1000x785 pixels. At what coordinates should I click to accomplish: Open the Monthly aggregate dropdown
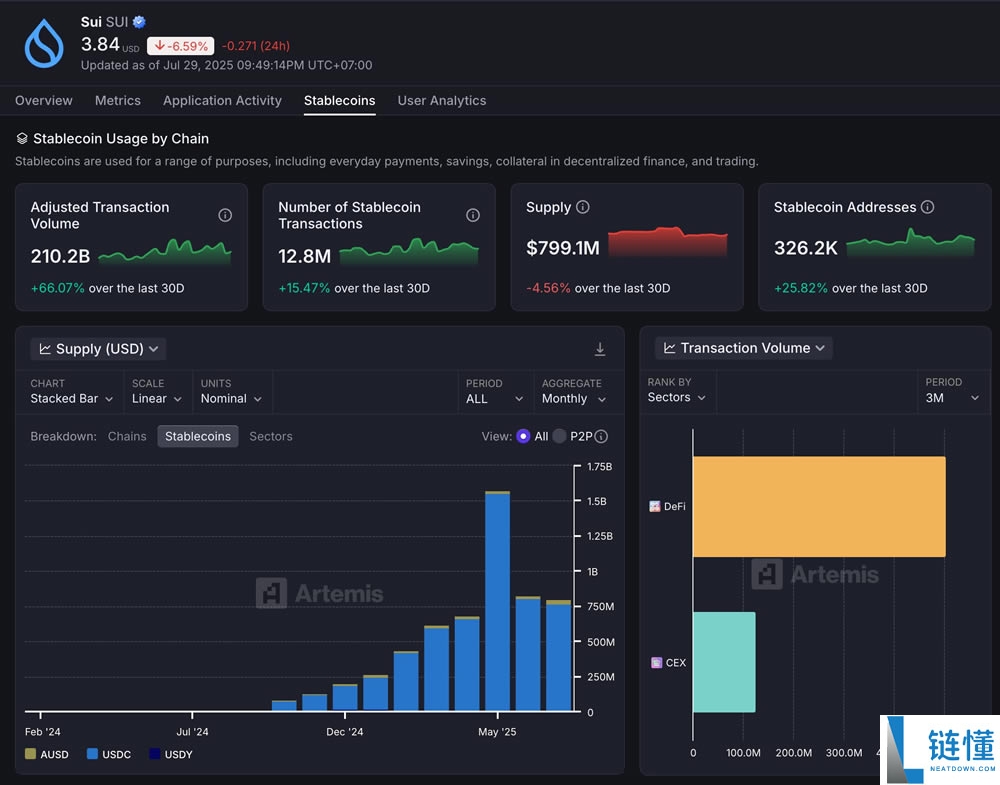(x=574, y=398)
